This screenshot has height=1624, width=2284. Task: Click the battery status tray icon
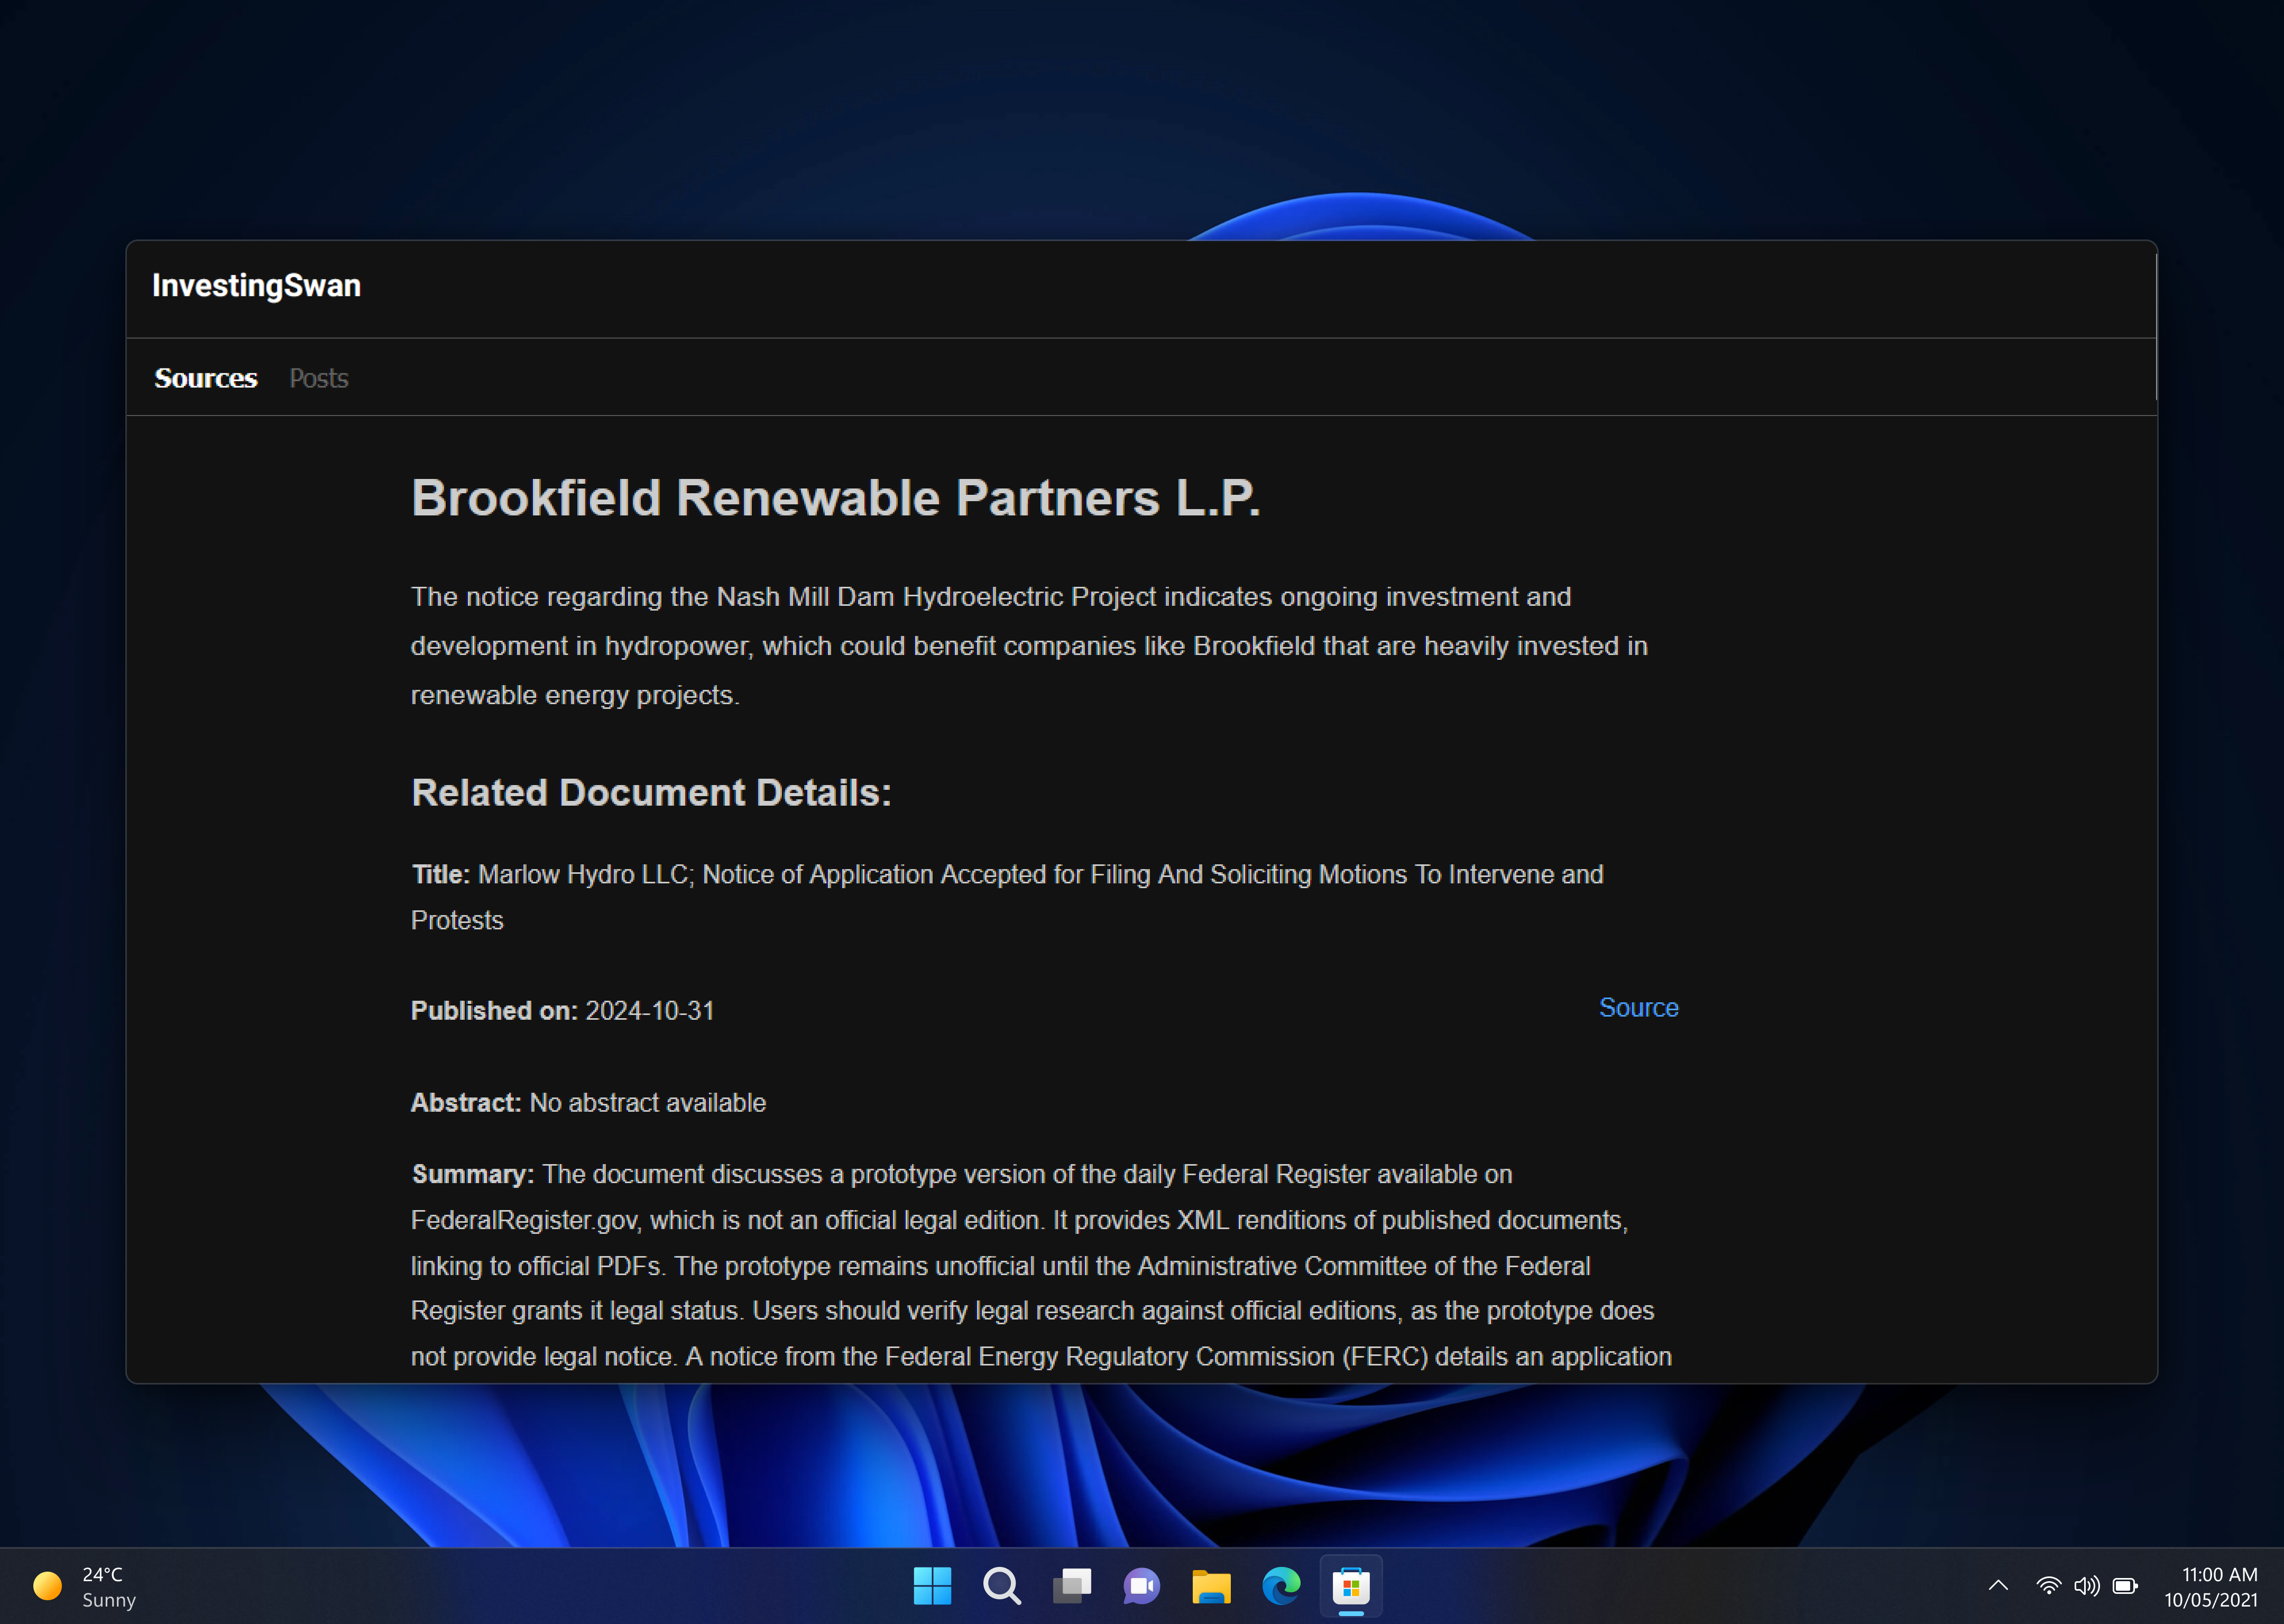point(2125,1585)
